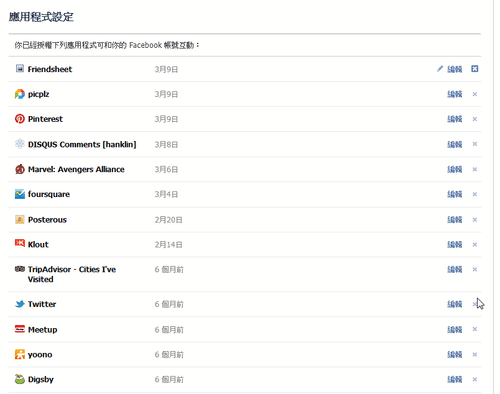Remove the Pinterest app using its X
The height and width of the screenshot is (394, 500).
(x=475, y=119)
